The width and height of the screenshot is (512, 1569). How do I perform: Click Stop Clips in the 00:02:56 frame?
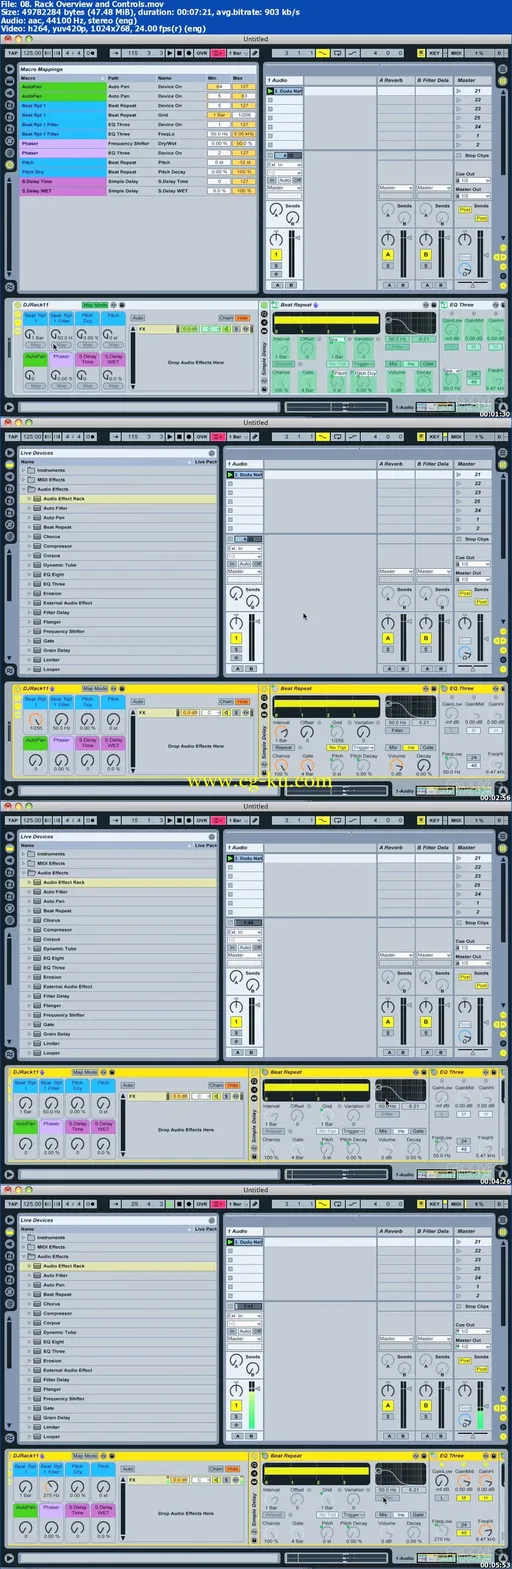pyautogui.click(x=473, y=539)
